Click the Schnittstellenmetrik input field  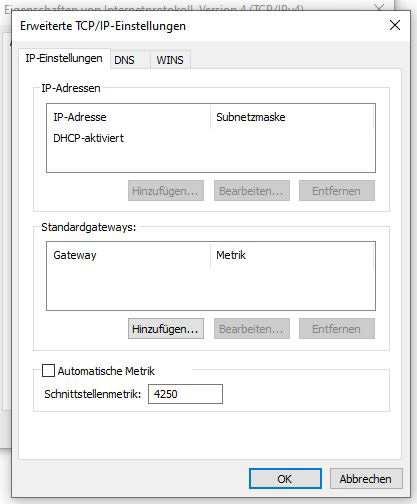[185, 394]
